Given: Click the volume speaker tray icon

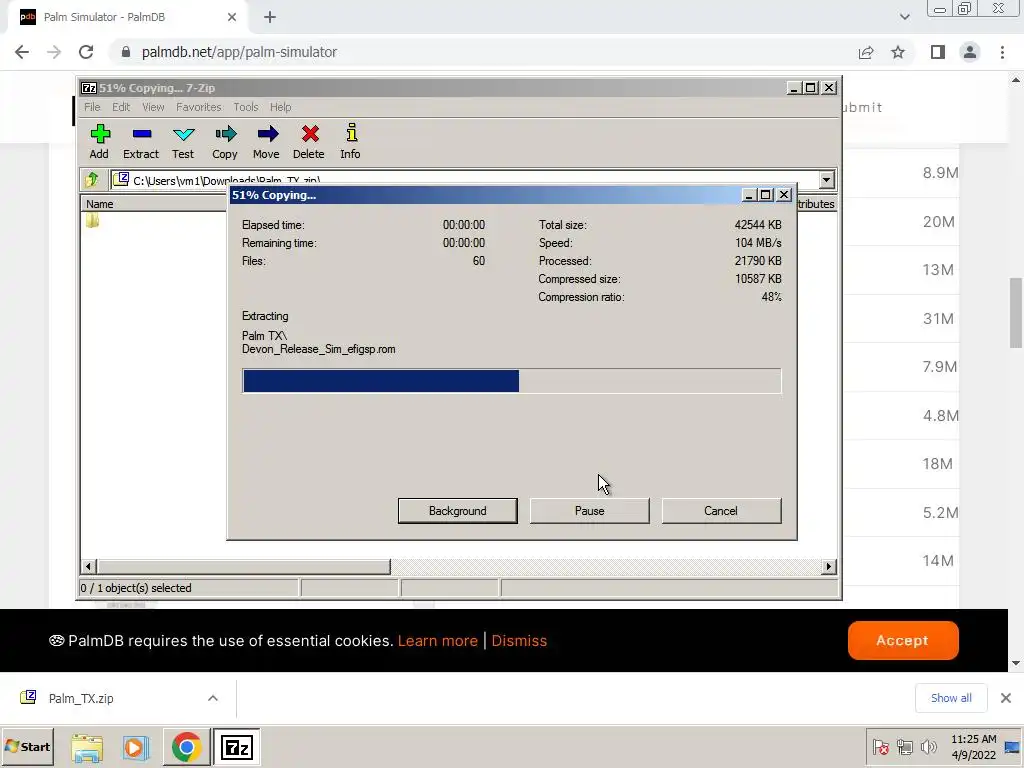Looking at the screenshot, I should (928, 746).
